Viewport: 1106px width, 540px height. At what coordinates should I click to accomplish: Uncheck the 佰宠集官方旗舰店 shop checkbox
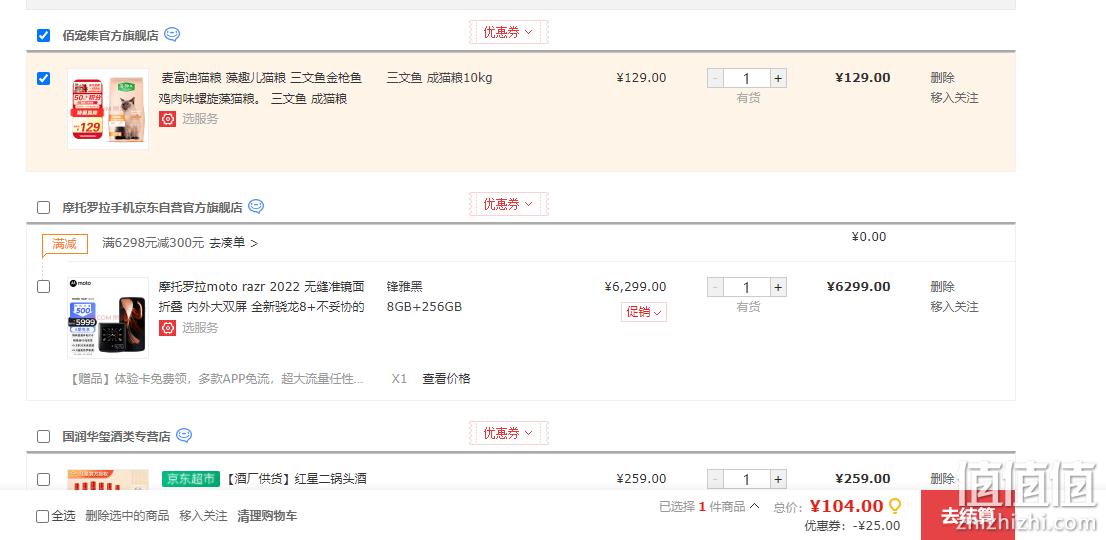(44, 35)
